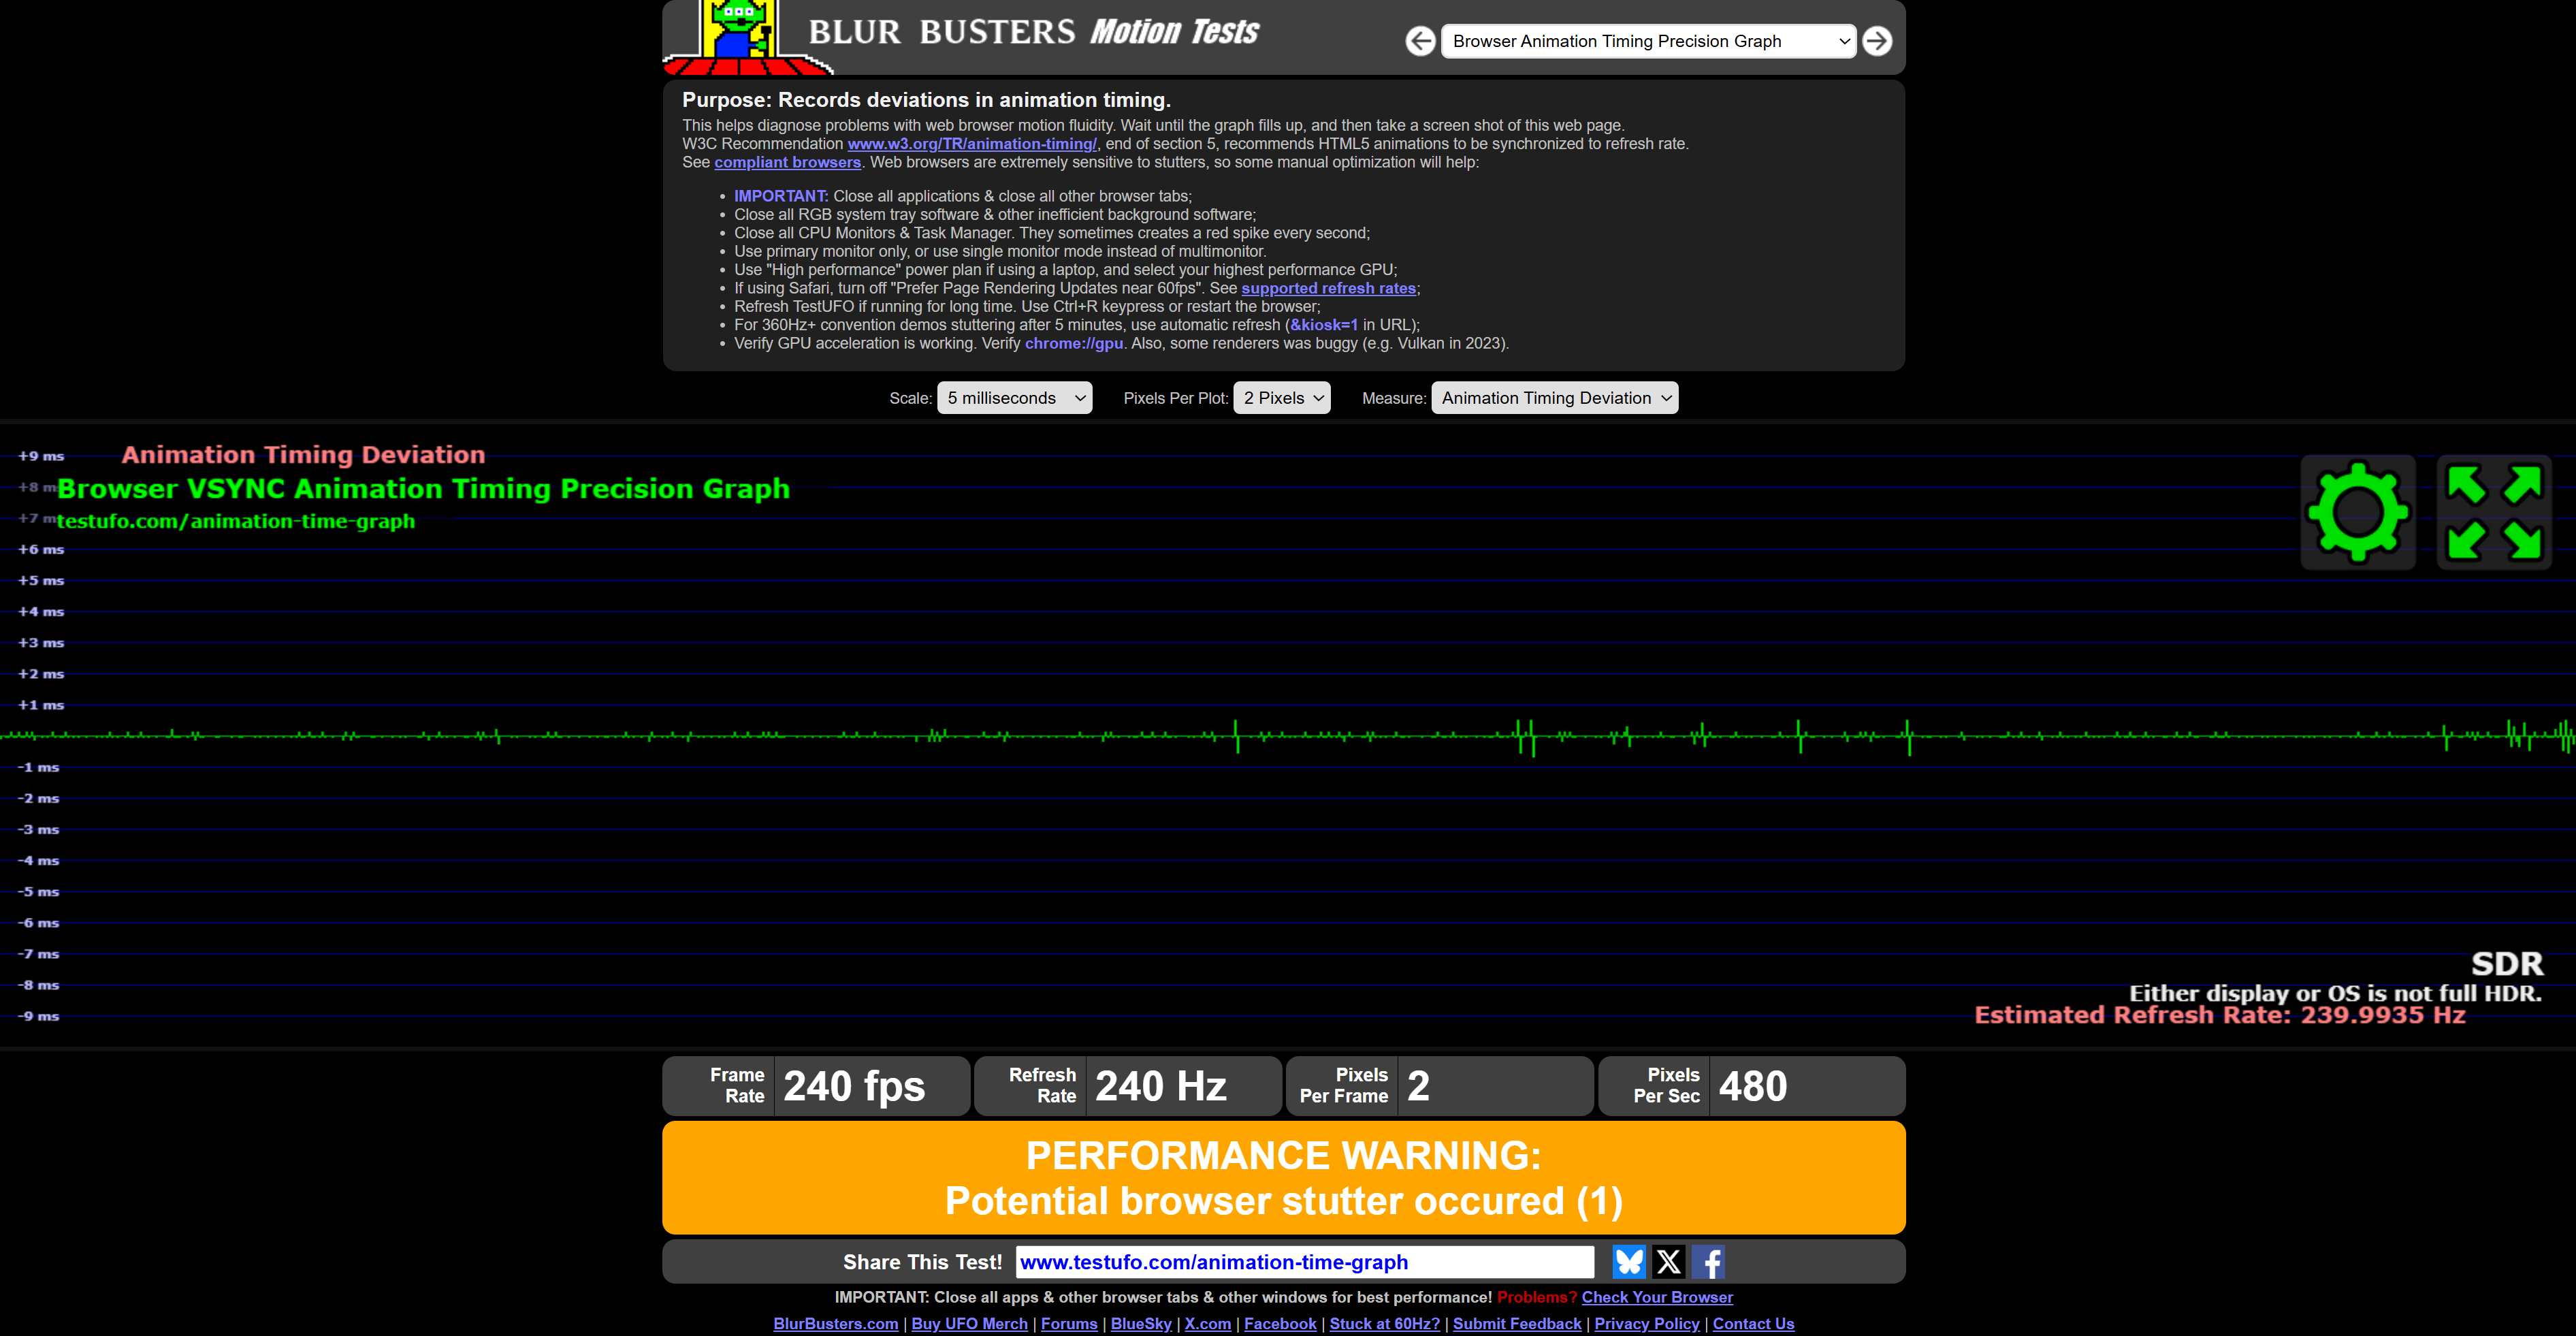Image resolution: width=2576 pixels, height=1336 pixels.
Task: Open the compliant browsers link
Action: point(787,162)
